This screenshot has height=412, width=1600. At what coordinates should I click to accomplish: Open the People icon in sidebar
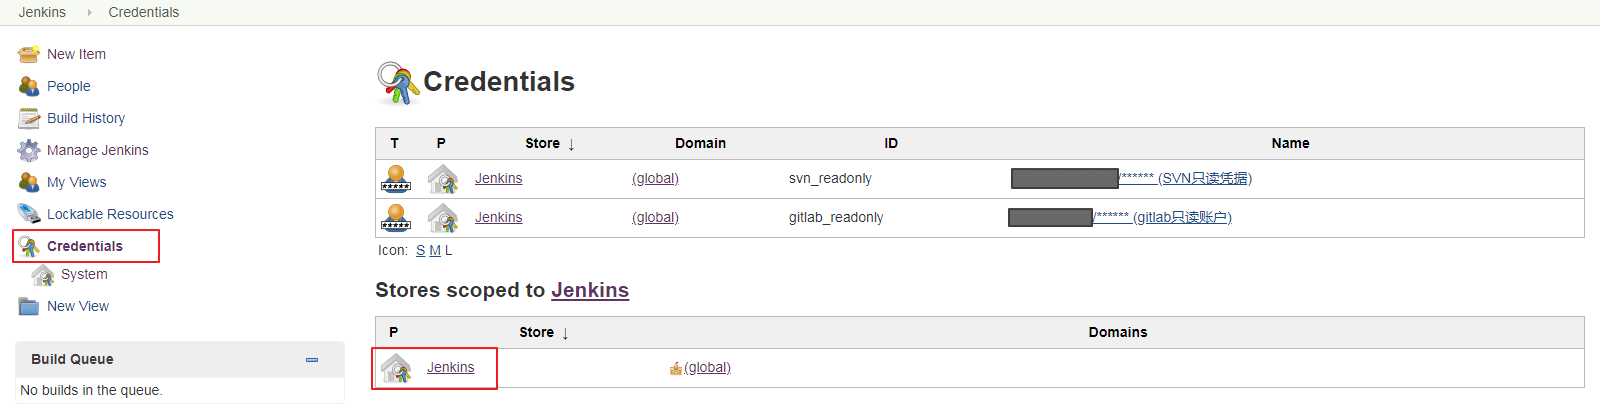click(28, 86)
